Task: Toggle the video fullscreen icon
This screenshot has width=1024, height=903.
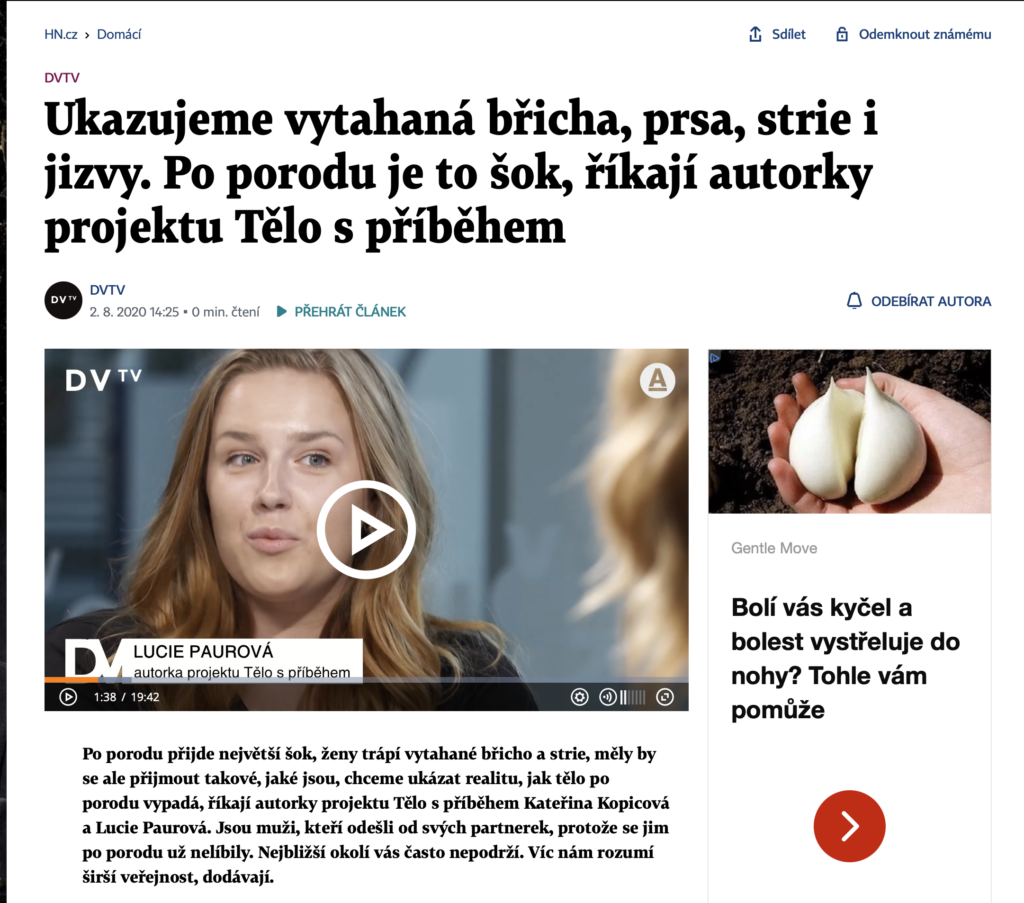Action: pyautogui.click(x=665, y=697)
